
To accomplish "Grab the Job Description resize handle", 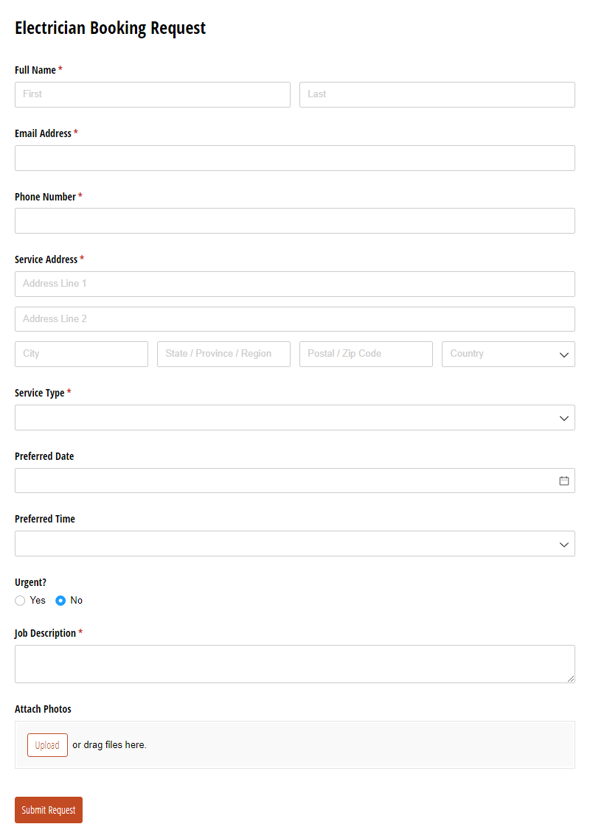I will 571,679.
